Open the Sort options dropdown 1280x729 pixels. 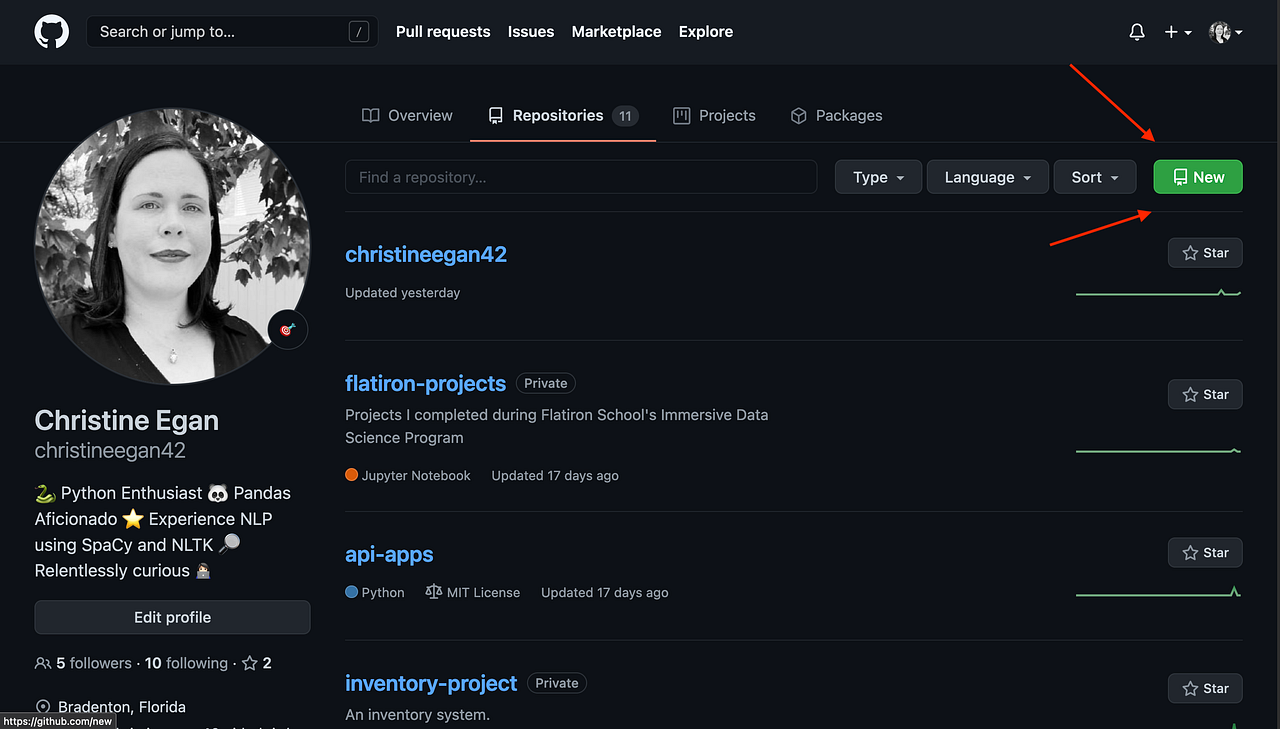[1094, 176]
